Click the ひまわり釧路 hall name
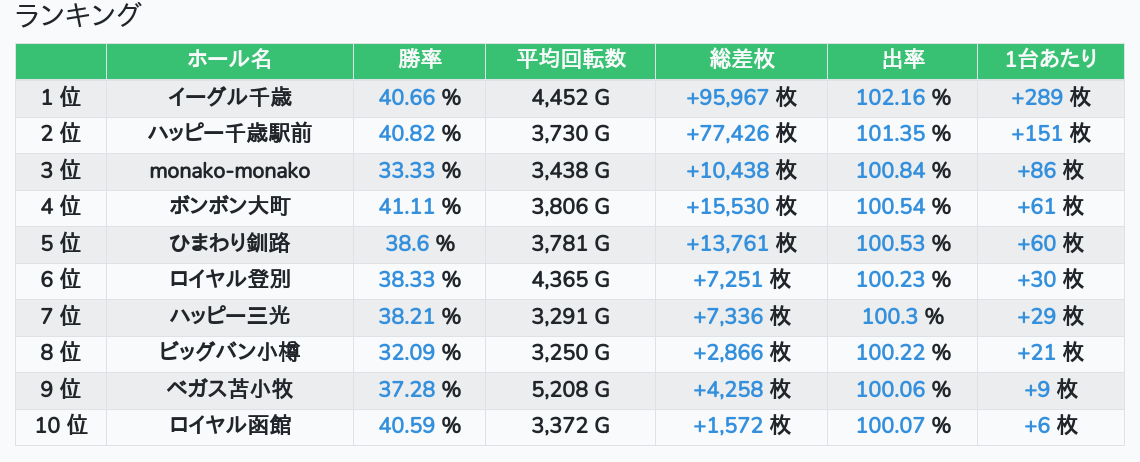The width and height of the screenshot is (1140, 462). click(229, 243)
